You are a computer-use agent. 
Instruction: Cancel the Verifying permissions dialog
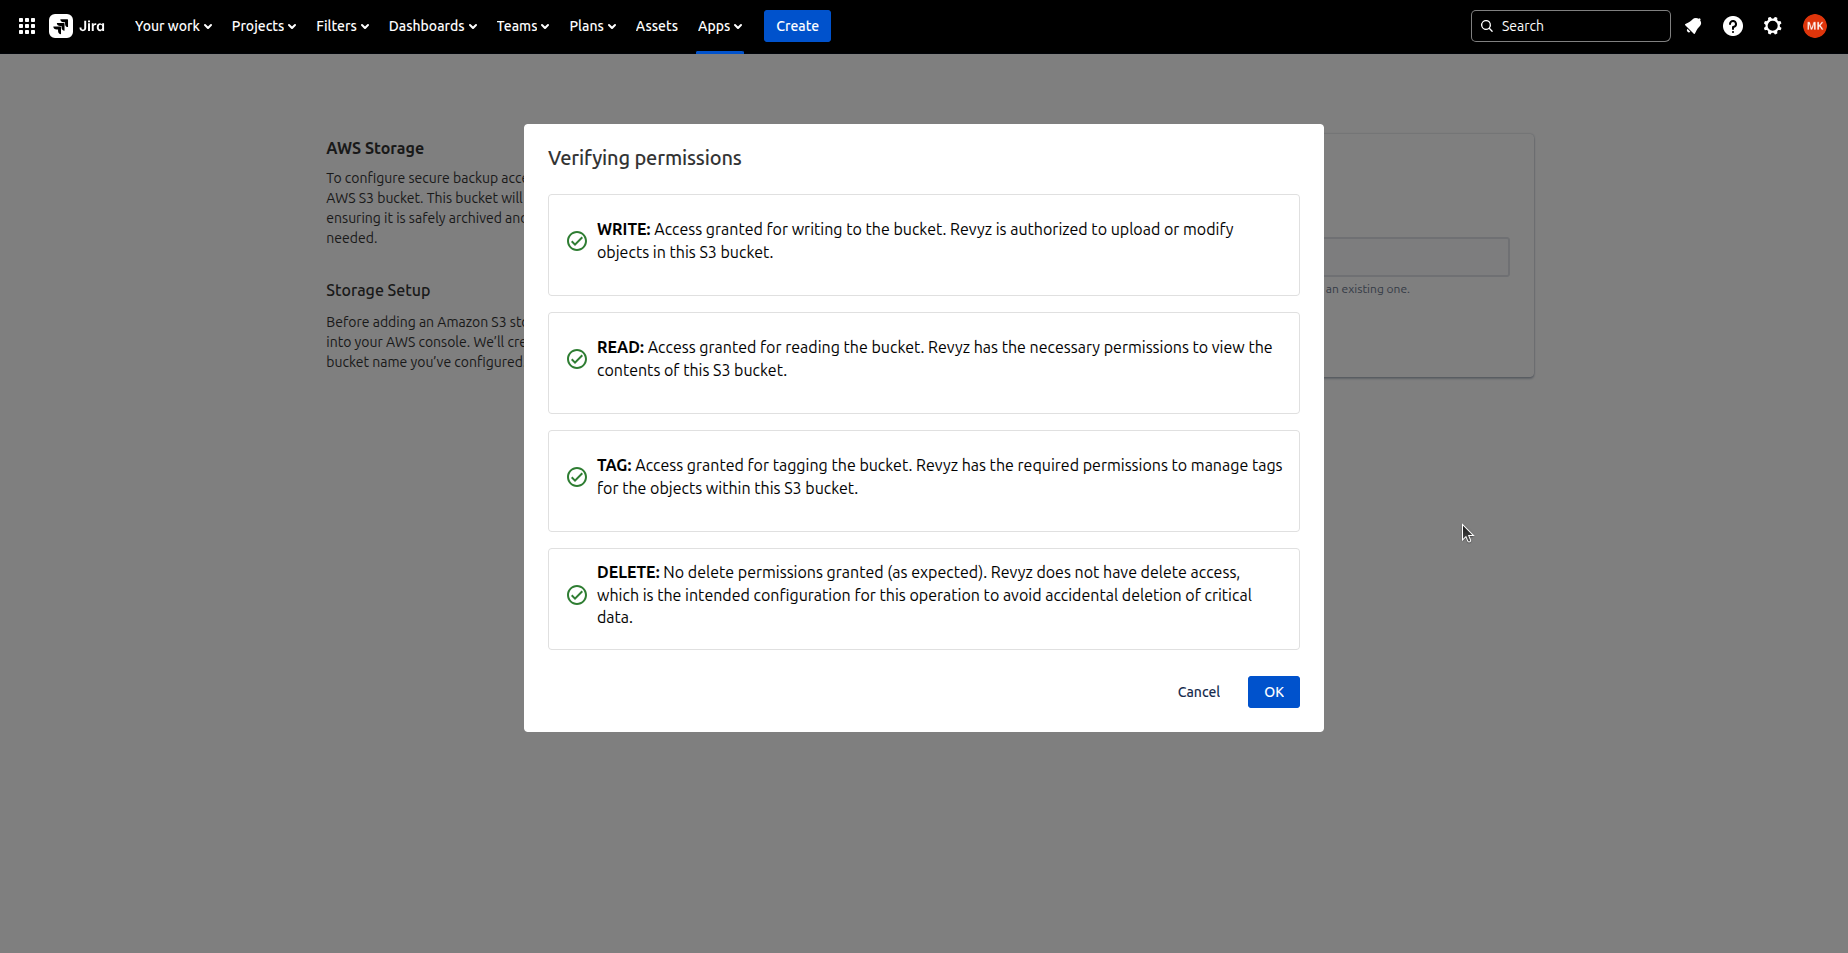pos(1198,692)
